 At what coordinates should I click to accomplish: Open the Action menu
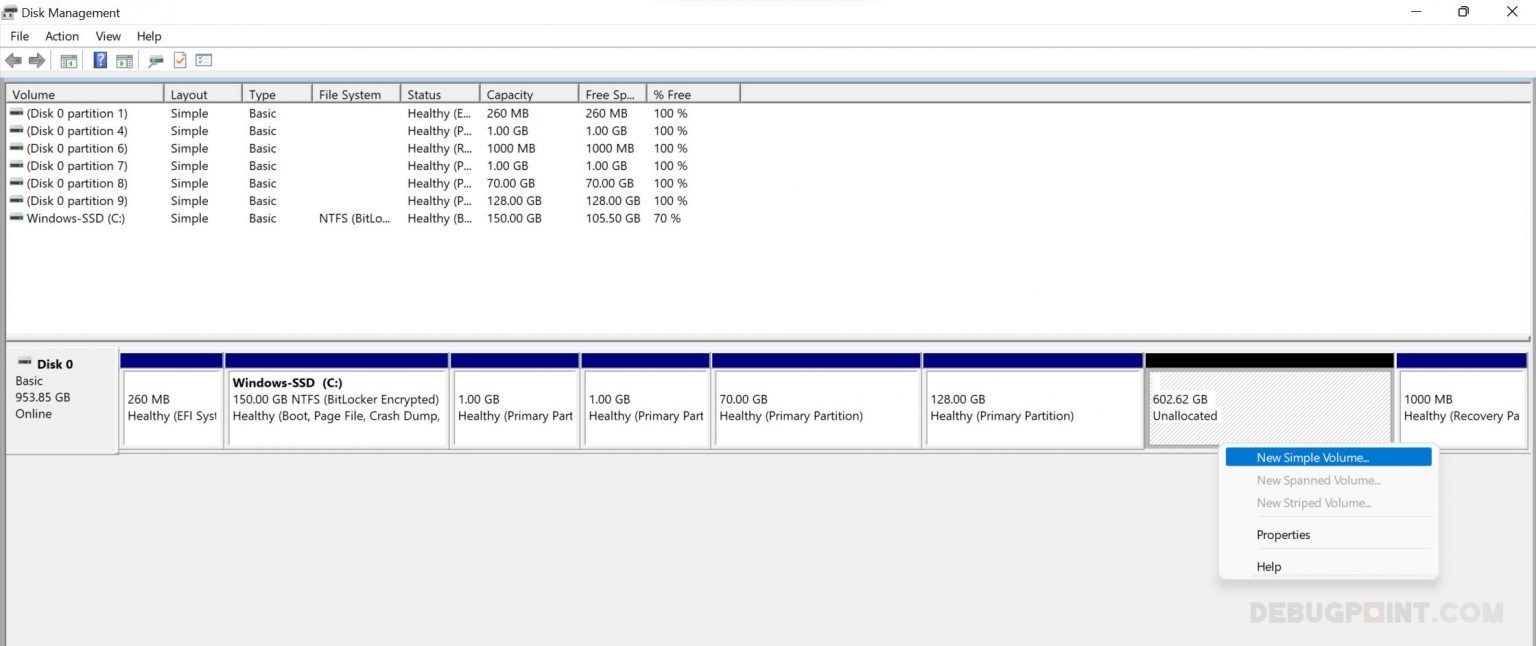pos(62,36)
